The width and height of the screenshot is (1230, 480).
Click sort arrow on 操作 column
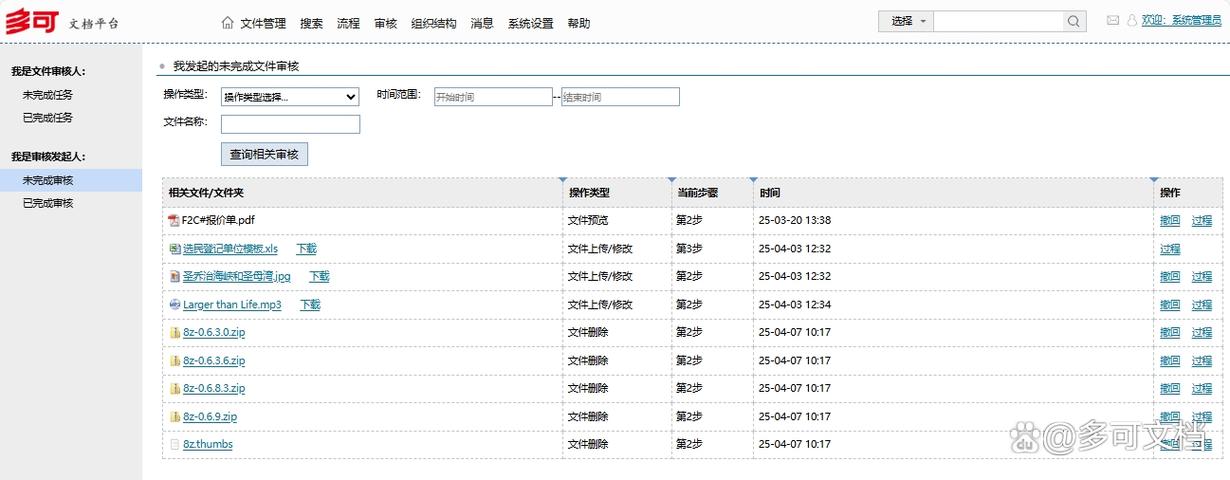(1154, 180)
